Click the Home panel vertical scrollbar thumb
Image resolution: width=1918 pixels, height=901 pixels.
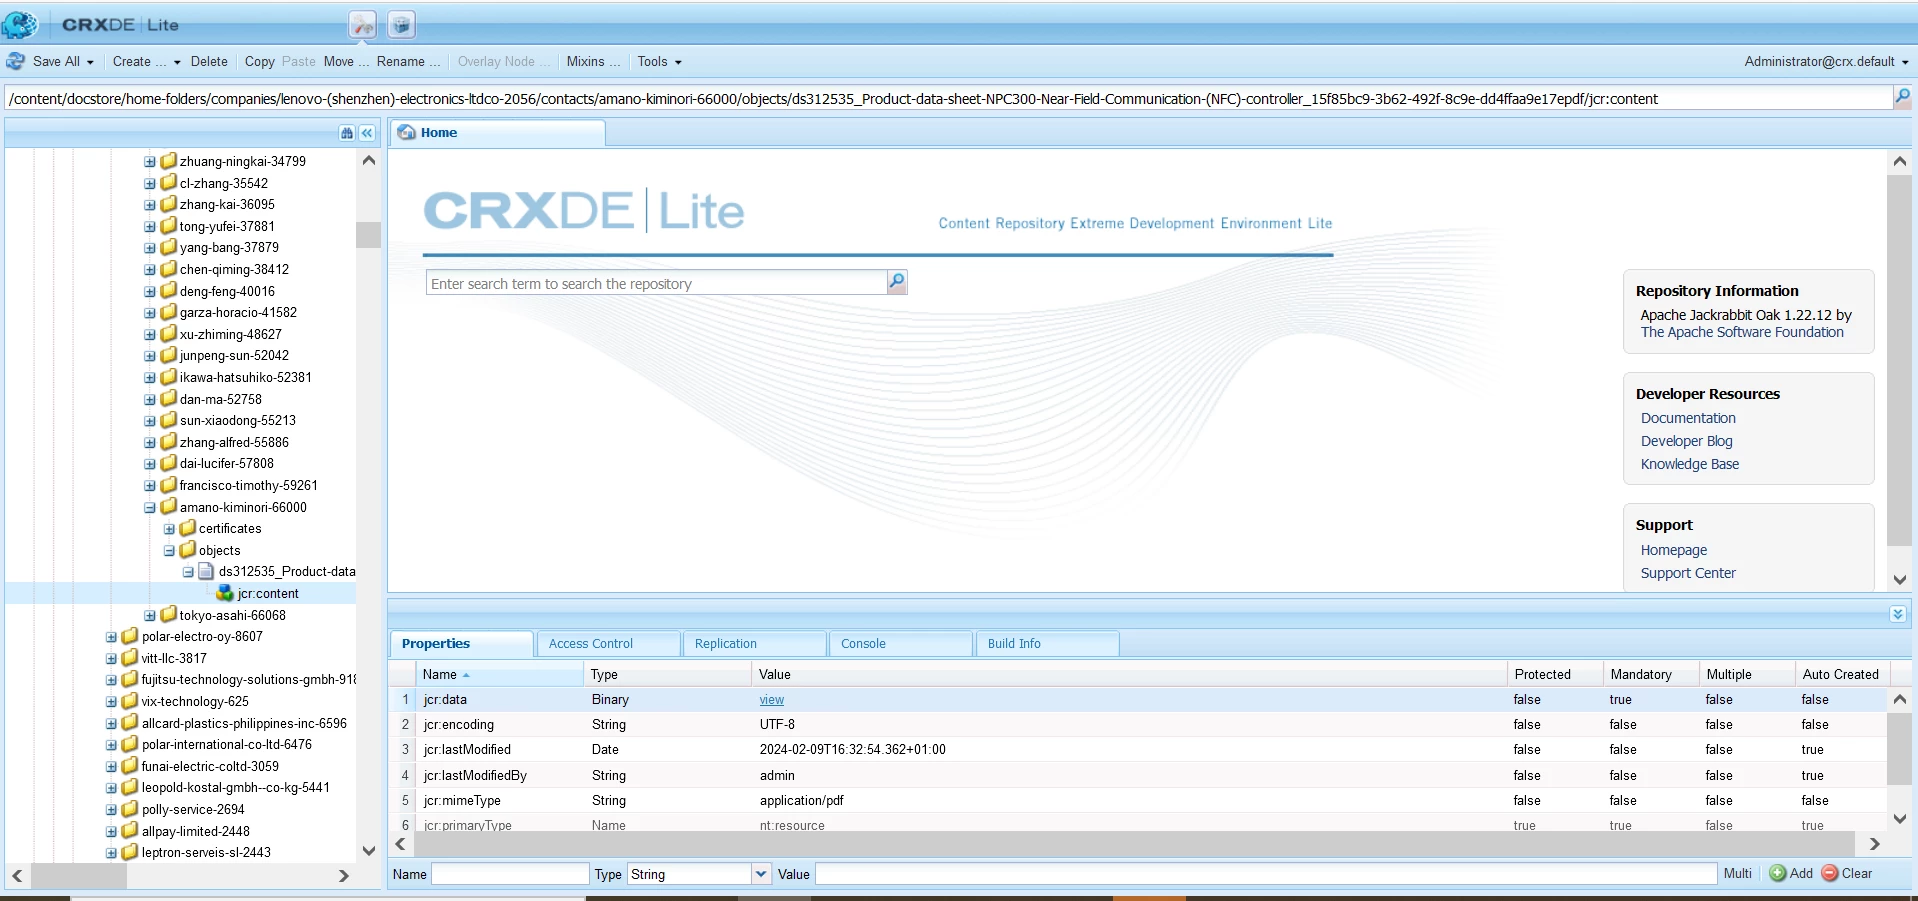(x=1899, y=360)
